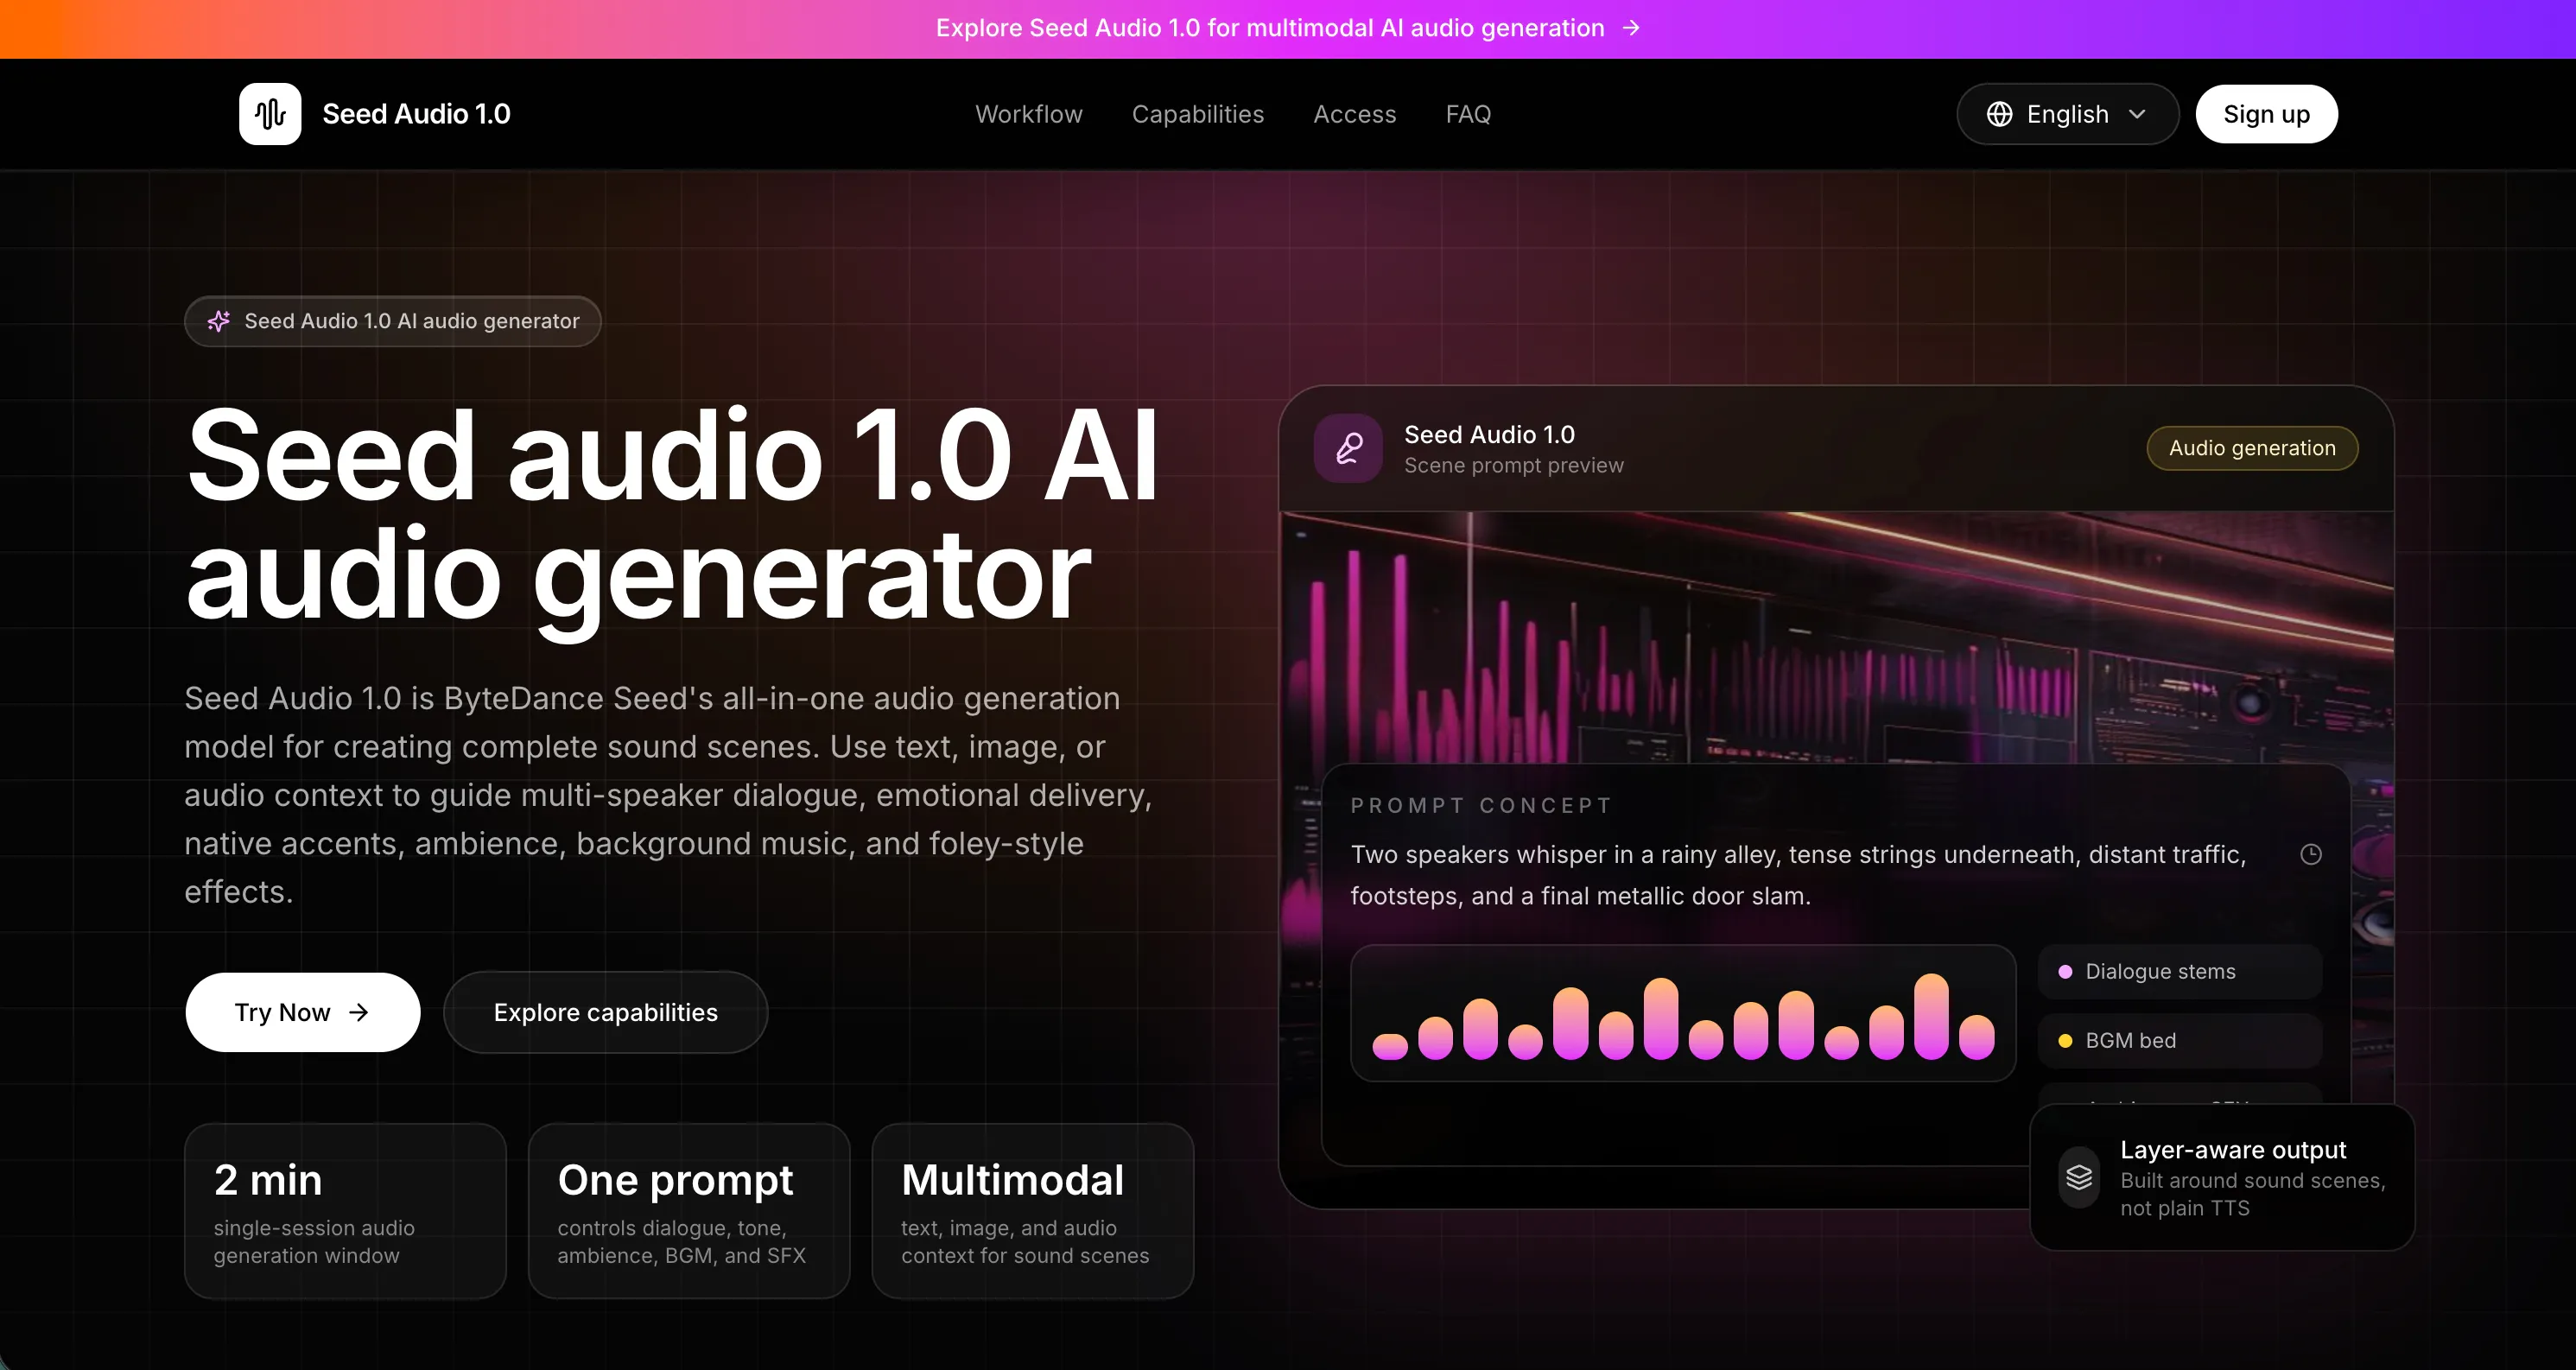Click the Seed Audio 1.0 brand name in header

click(416, 114)
